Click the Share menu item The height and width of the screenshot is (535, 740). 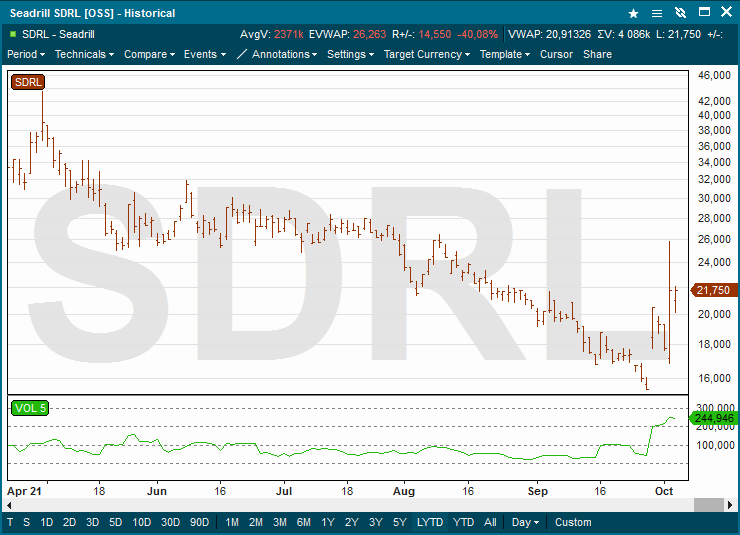click(x=597, y=54)
